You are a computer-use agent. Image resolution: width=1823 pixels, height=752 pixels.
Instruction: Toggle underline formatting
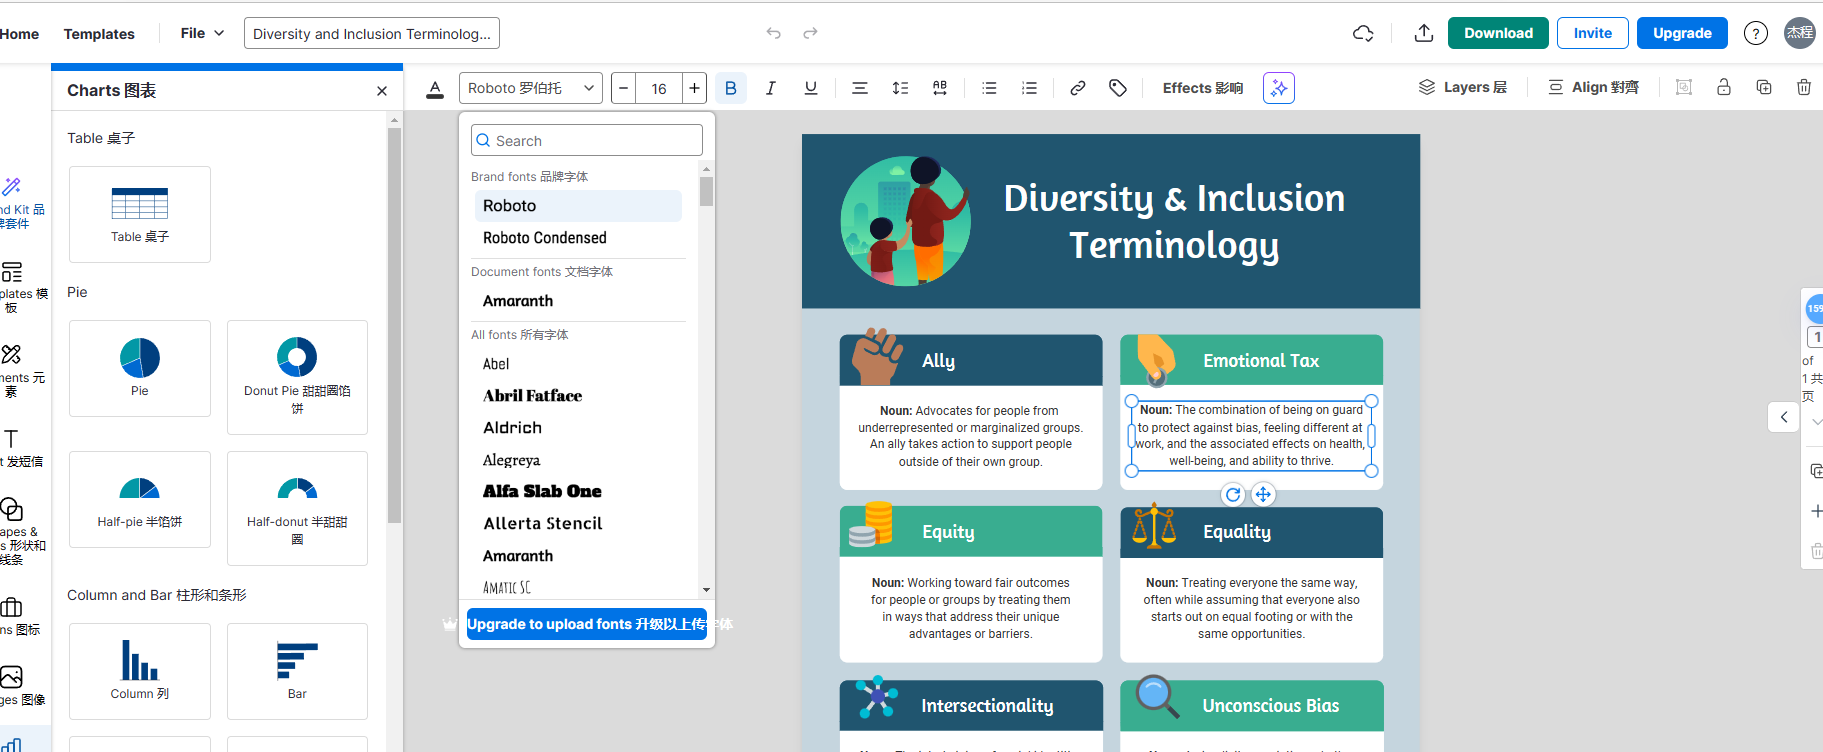point(811,88)
